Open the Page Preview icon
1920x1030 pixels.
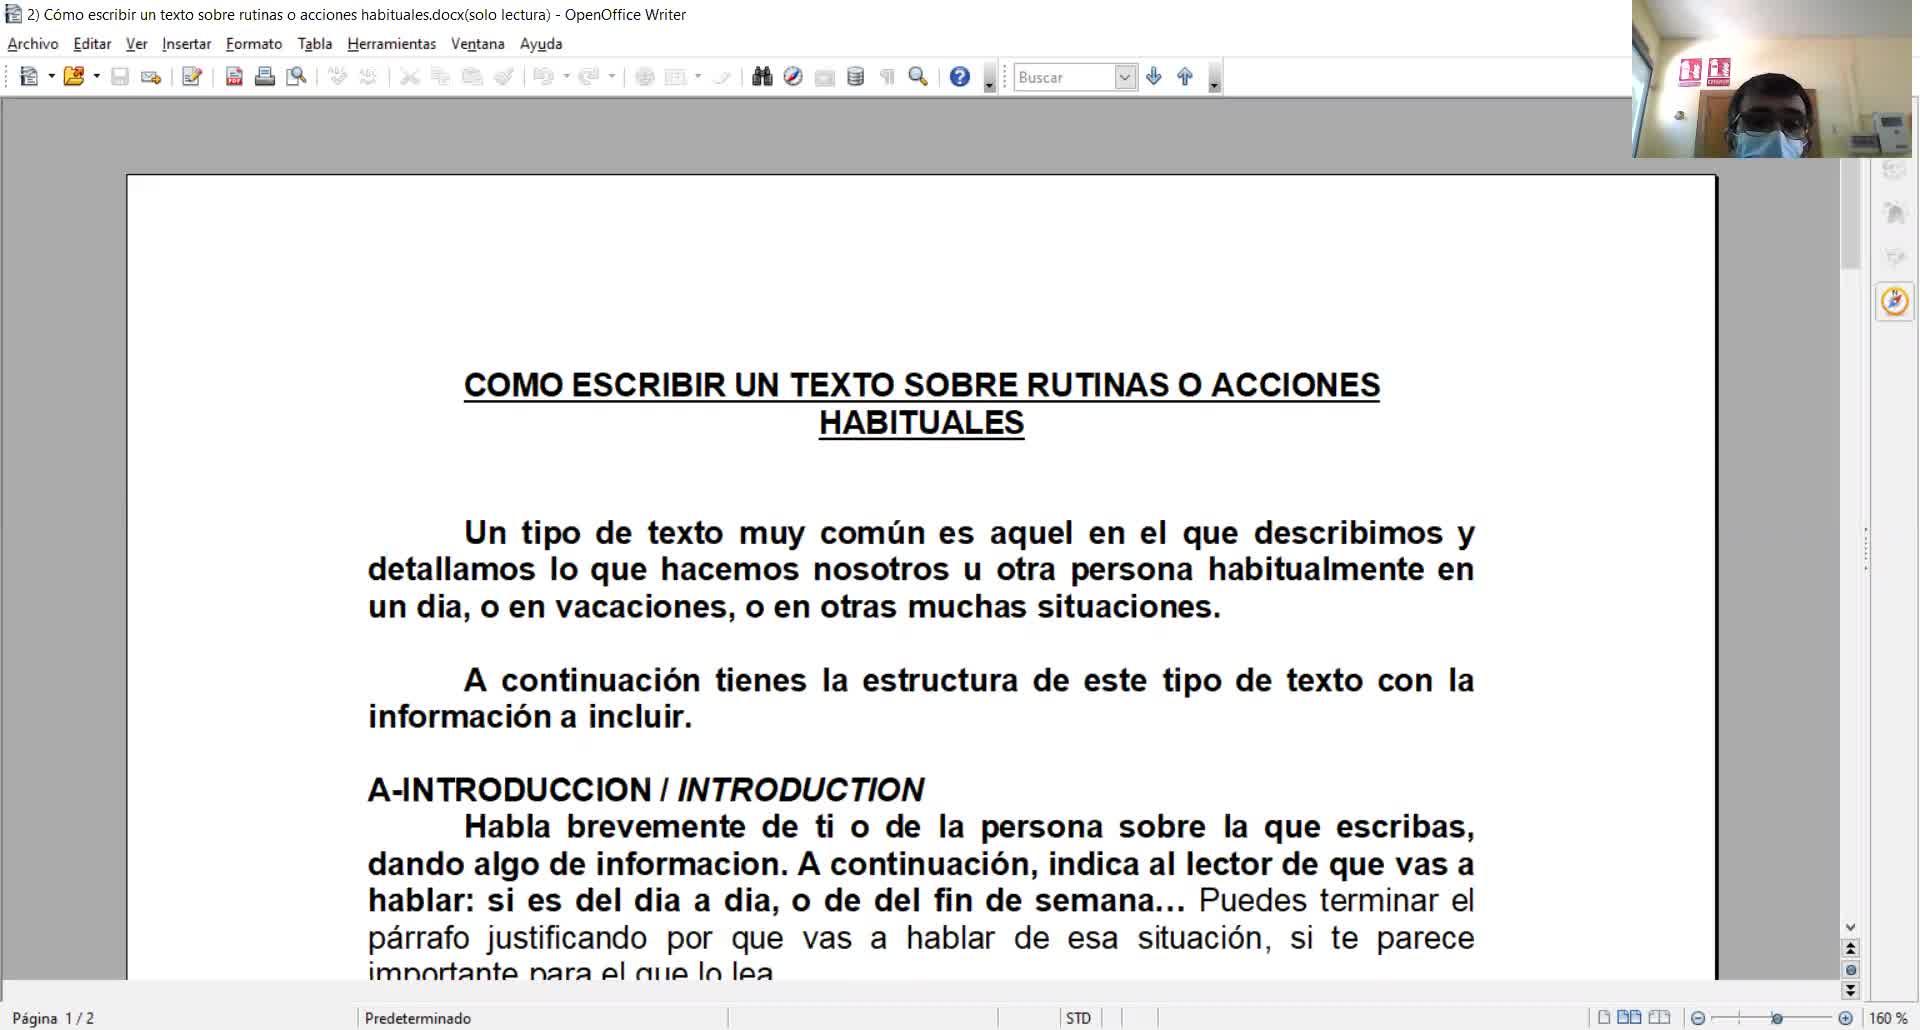(296, 77)
